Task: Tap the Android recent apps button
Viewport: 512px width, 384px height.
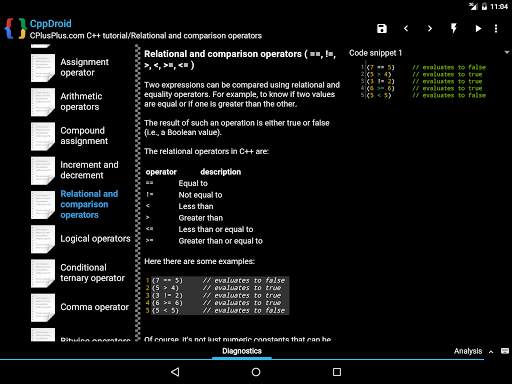Action: [337, 372]
